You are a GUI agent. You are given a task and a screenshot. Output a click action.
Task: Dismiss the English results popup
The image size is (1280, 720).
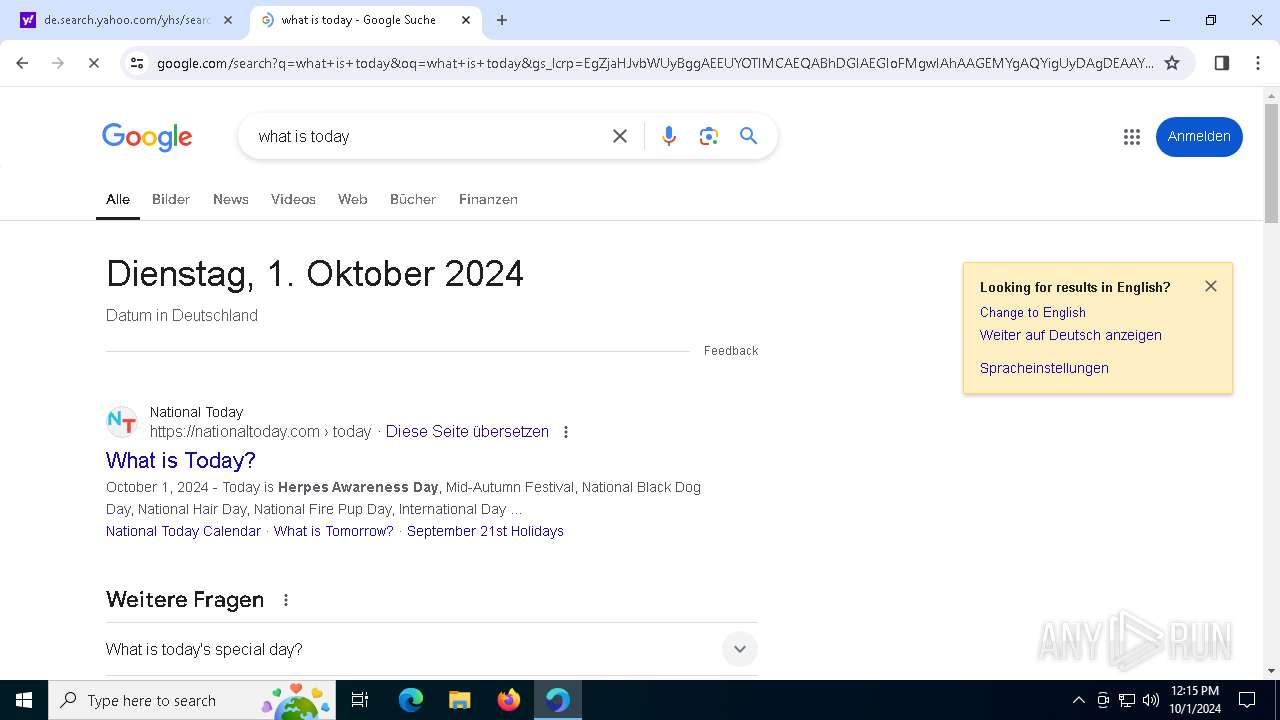(x=1211, y=286)
